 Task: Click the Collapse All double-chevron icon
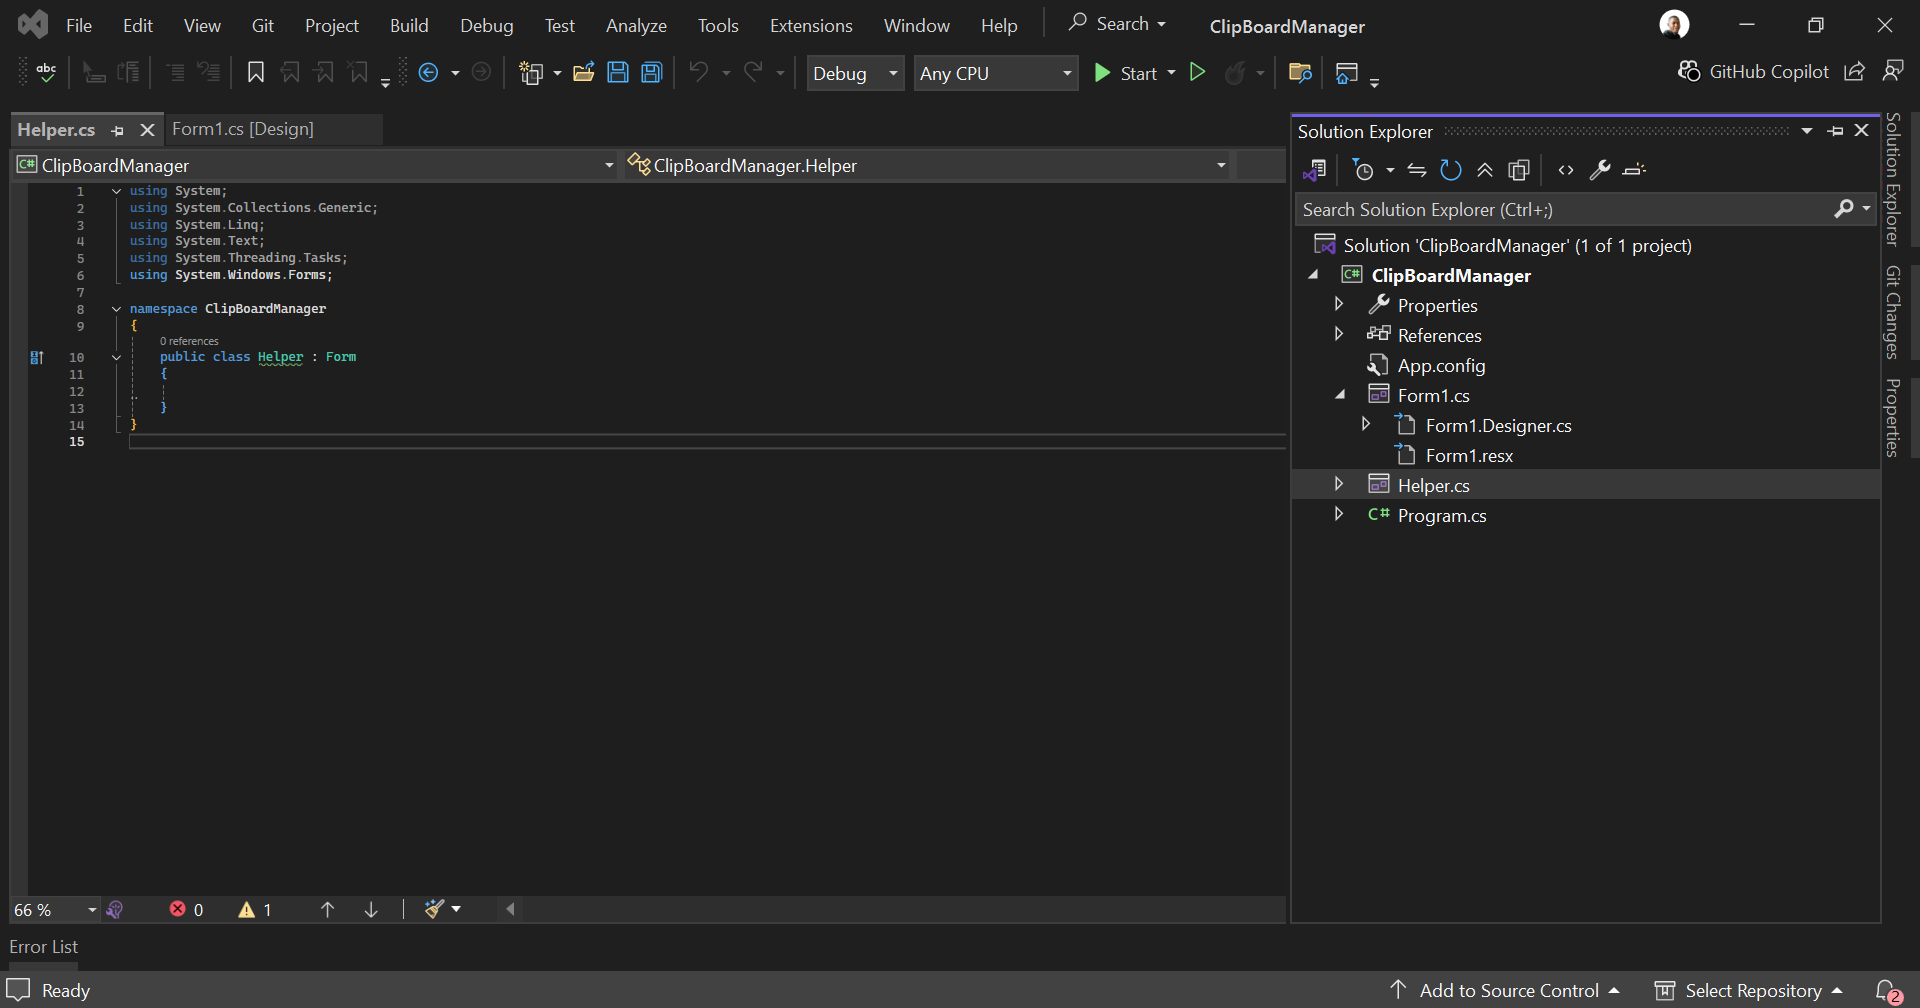point(1485,170)
